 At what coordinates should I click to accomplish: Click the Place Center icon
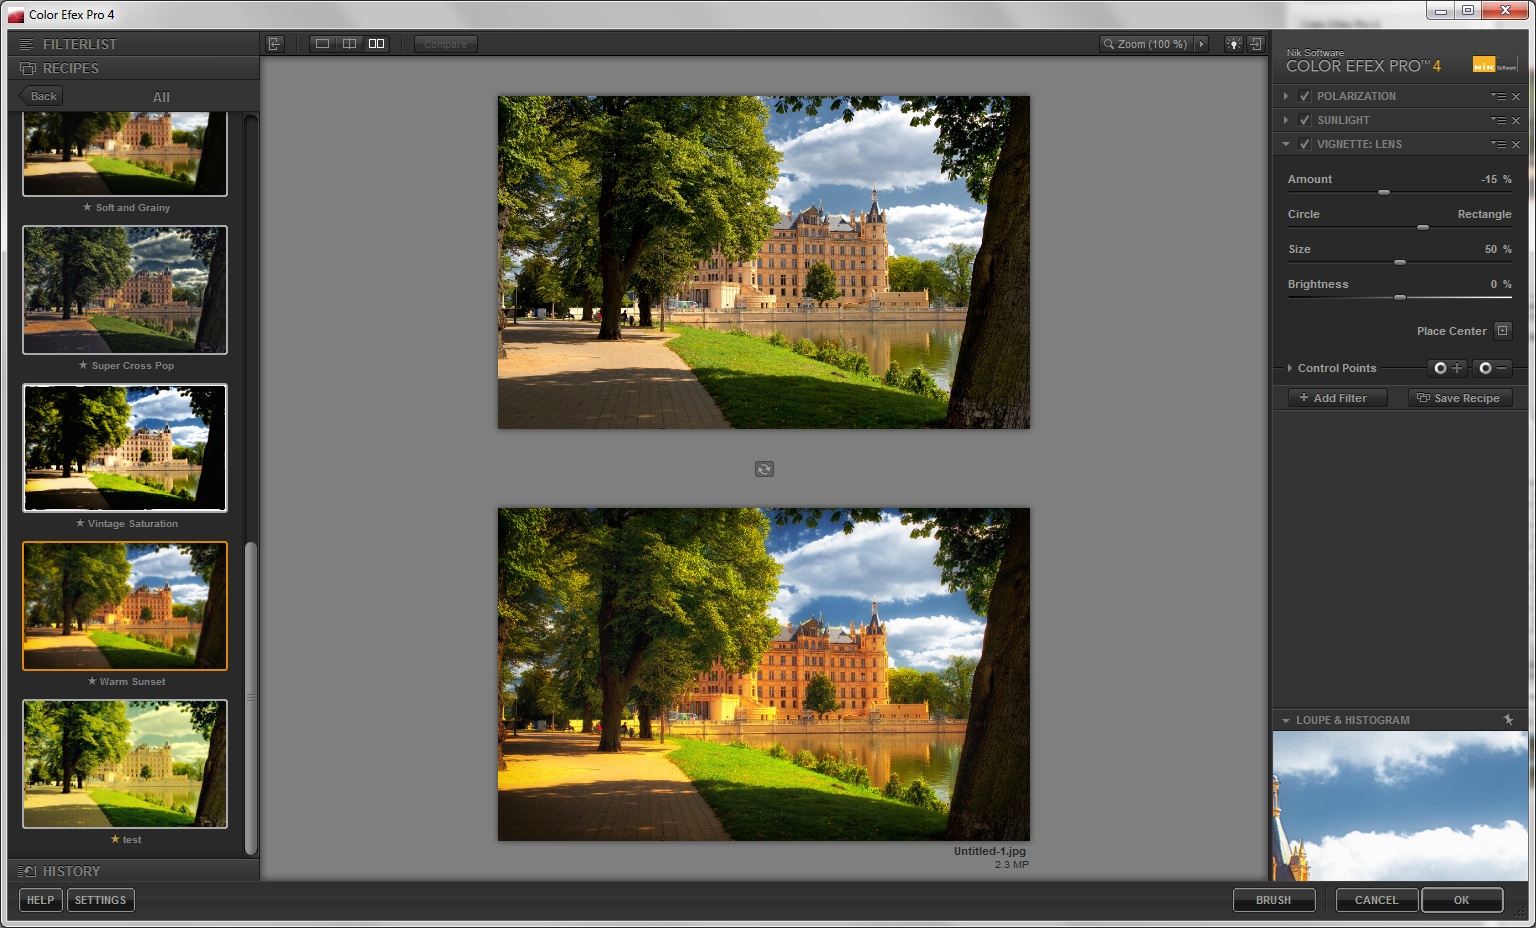pos(1502,331)
